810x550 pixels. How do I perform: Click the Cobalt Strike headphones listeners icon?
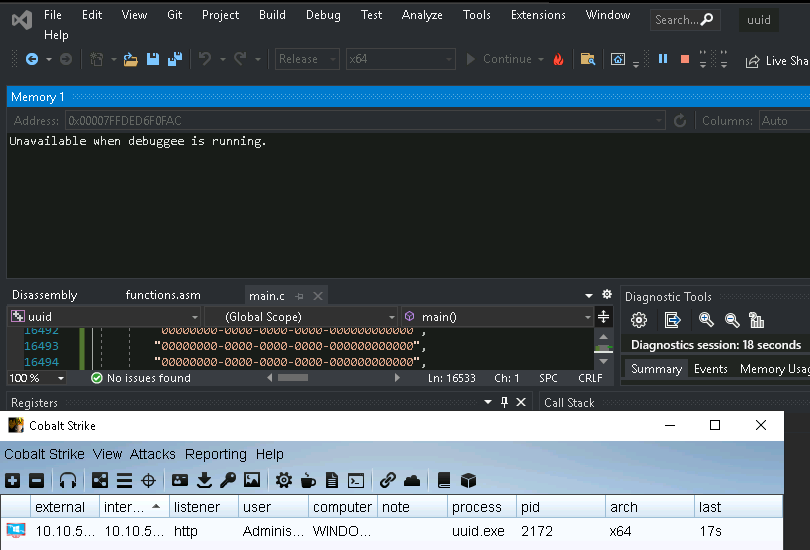pyautogui.click(x=68, y=481)
